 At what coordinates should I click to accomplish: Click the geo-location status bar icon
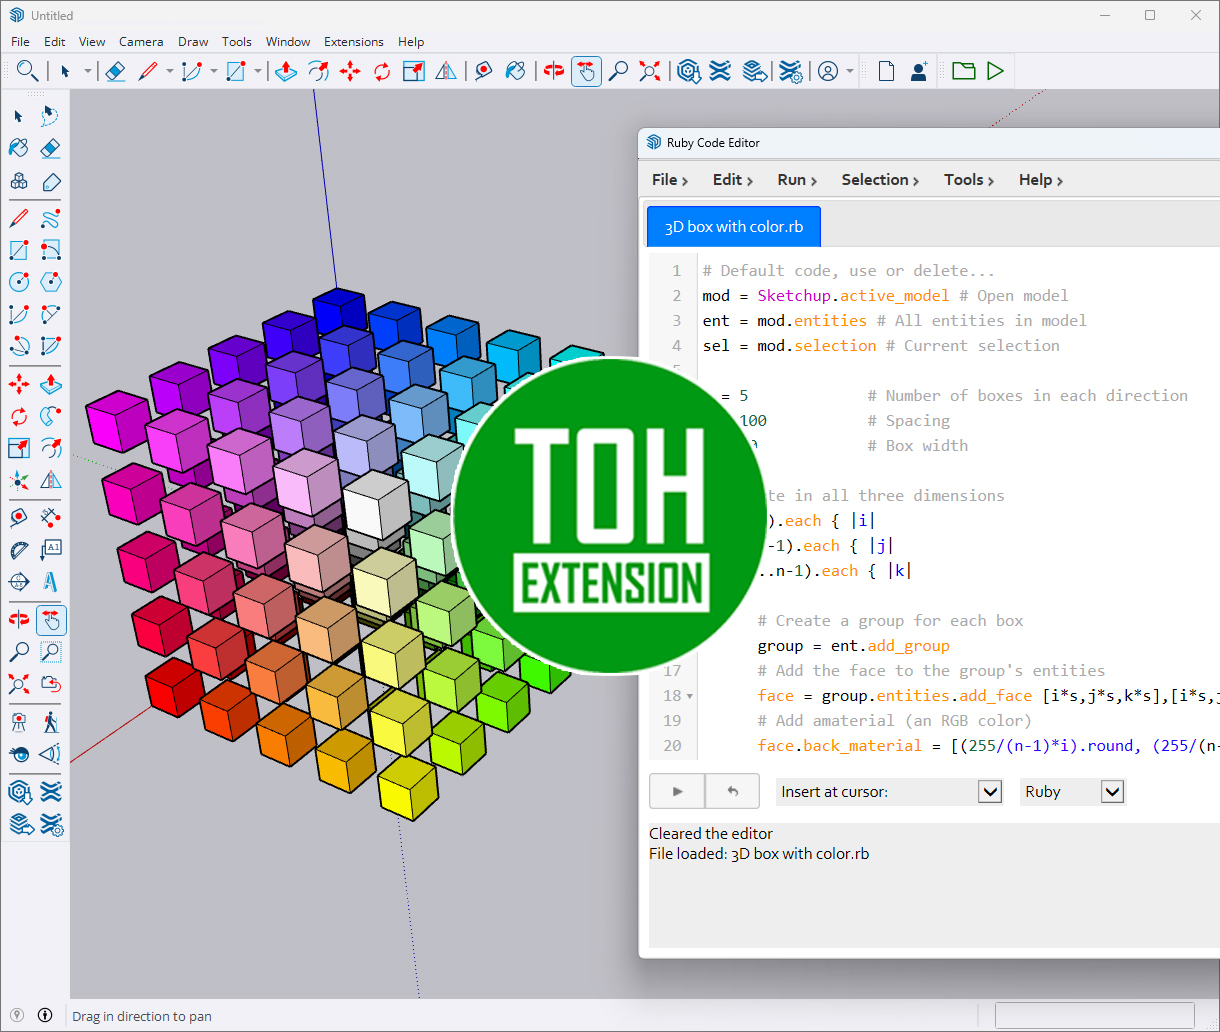pyautogui.click(x=17, y=1016)
